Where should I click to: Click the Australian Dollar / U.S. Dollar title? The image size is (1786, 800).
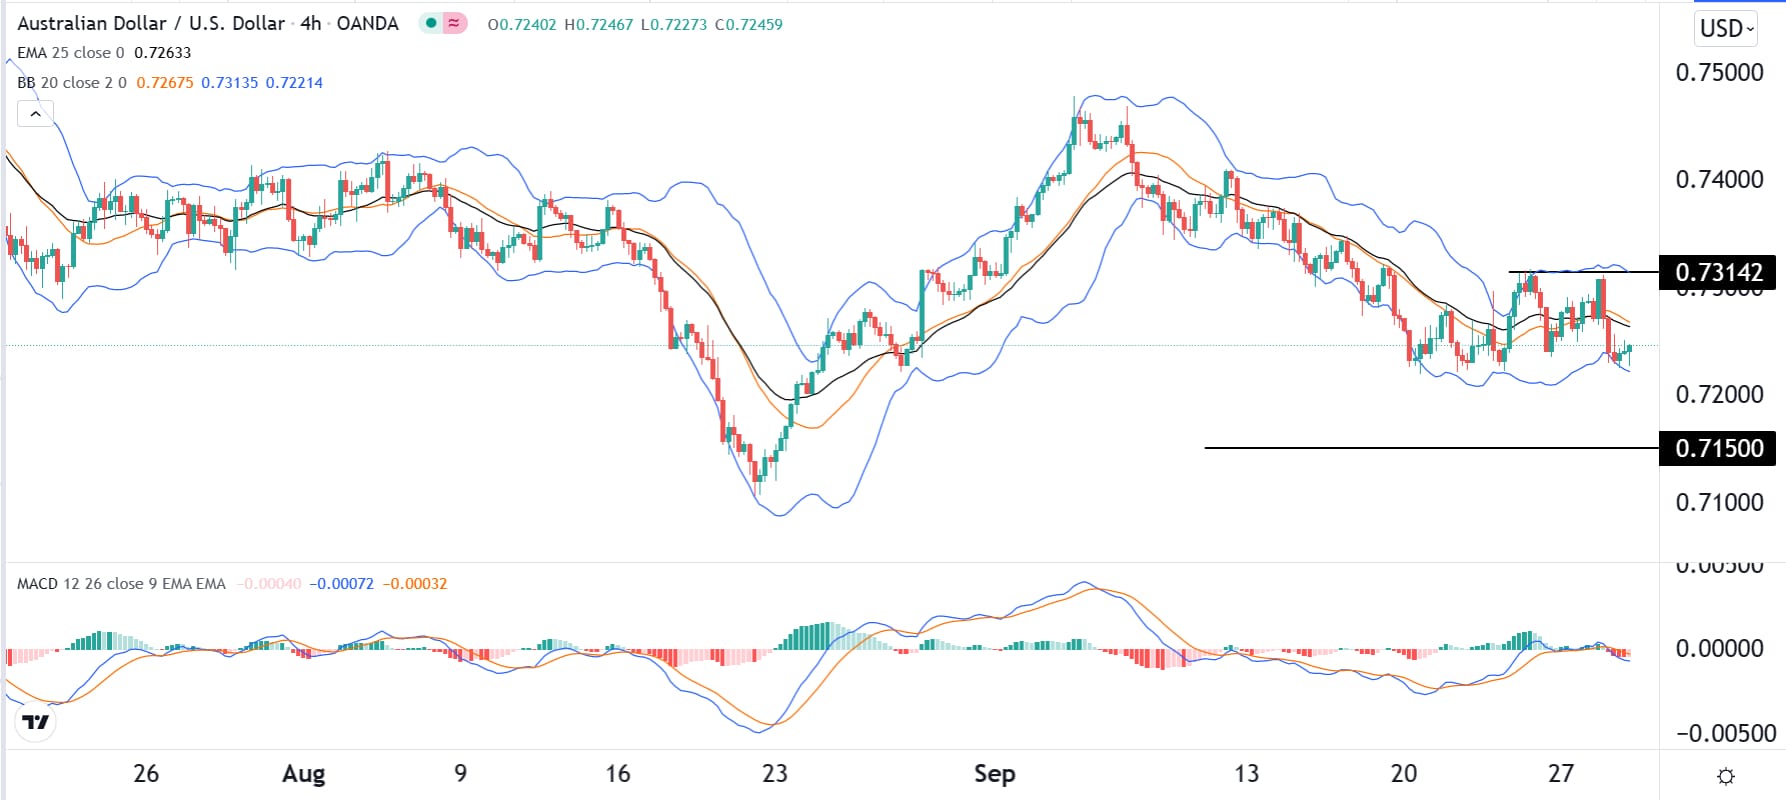150,23
